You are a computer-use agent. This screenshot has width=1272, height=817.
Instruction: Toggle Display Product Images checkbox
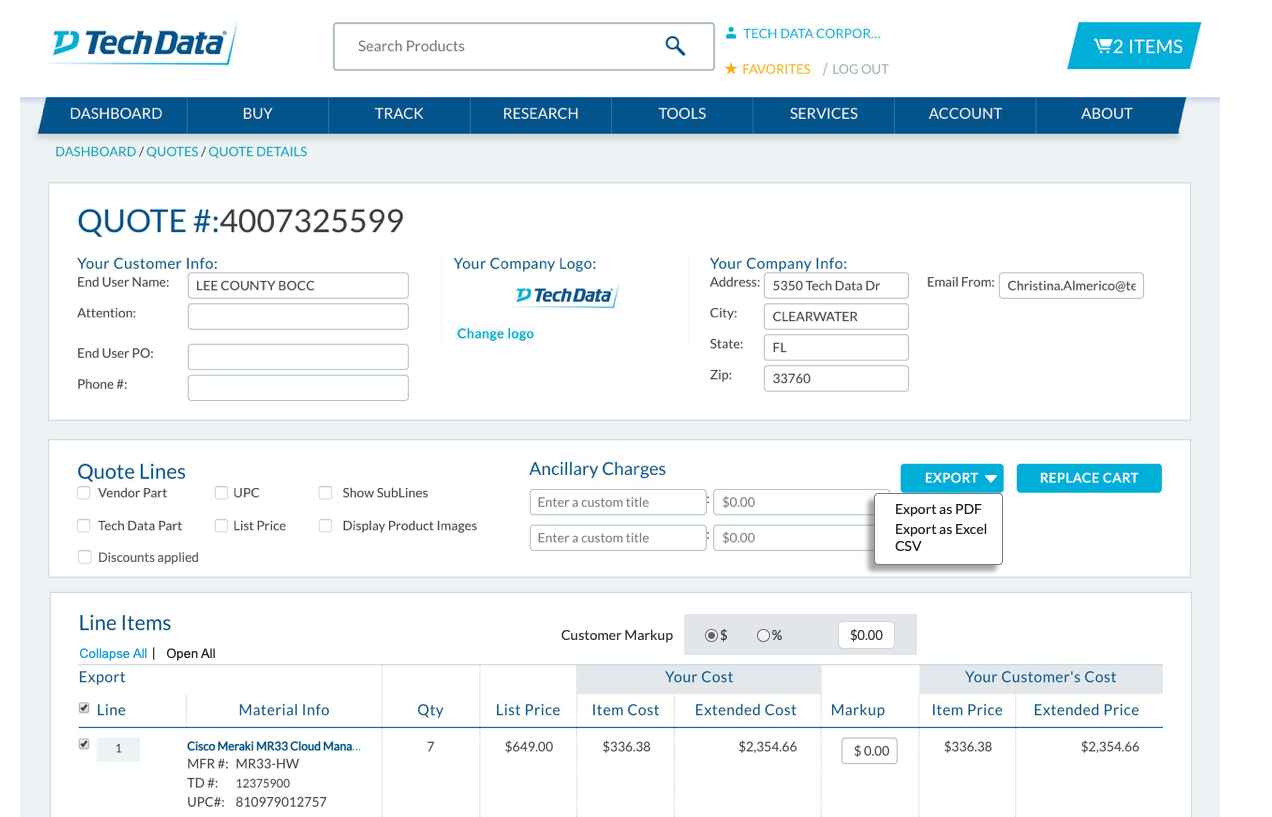pyautogui.click(x=325, y=526)
